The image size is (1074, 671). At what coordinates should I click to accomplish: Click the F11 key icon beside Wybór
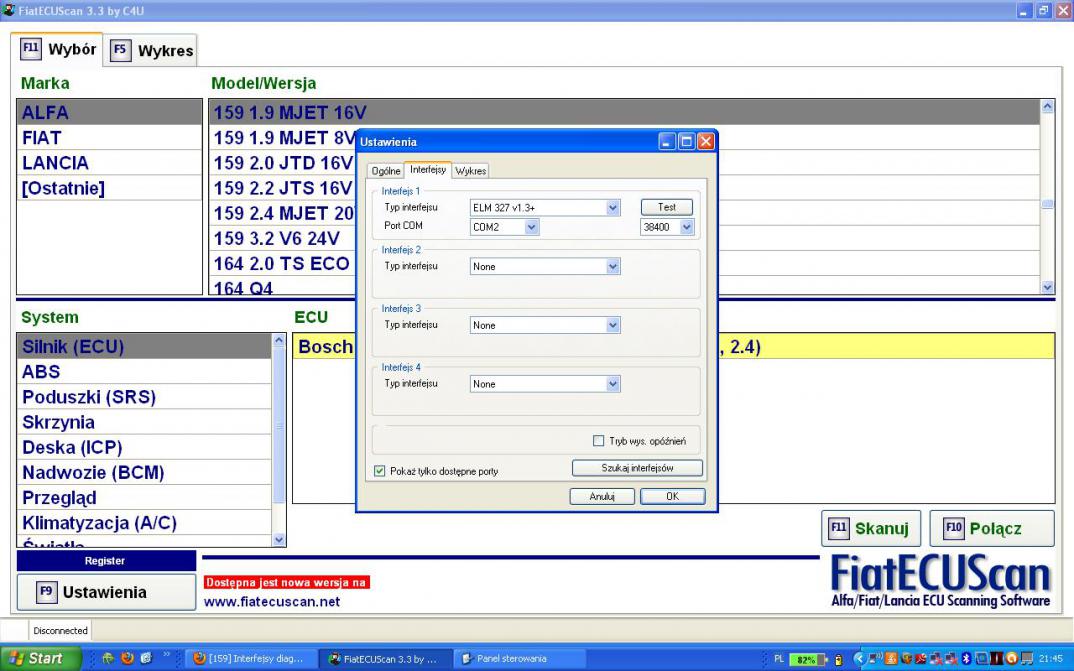point(30,49)
